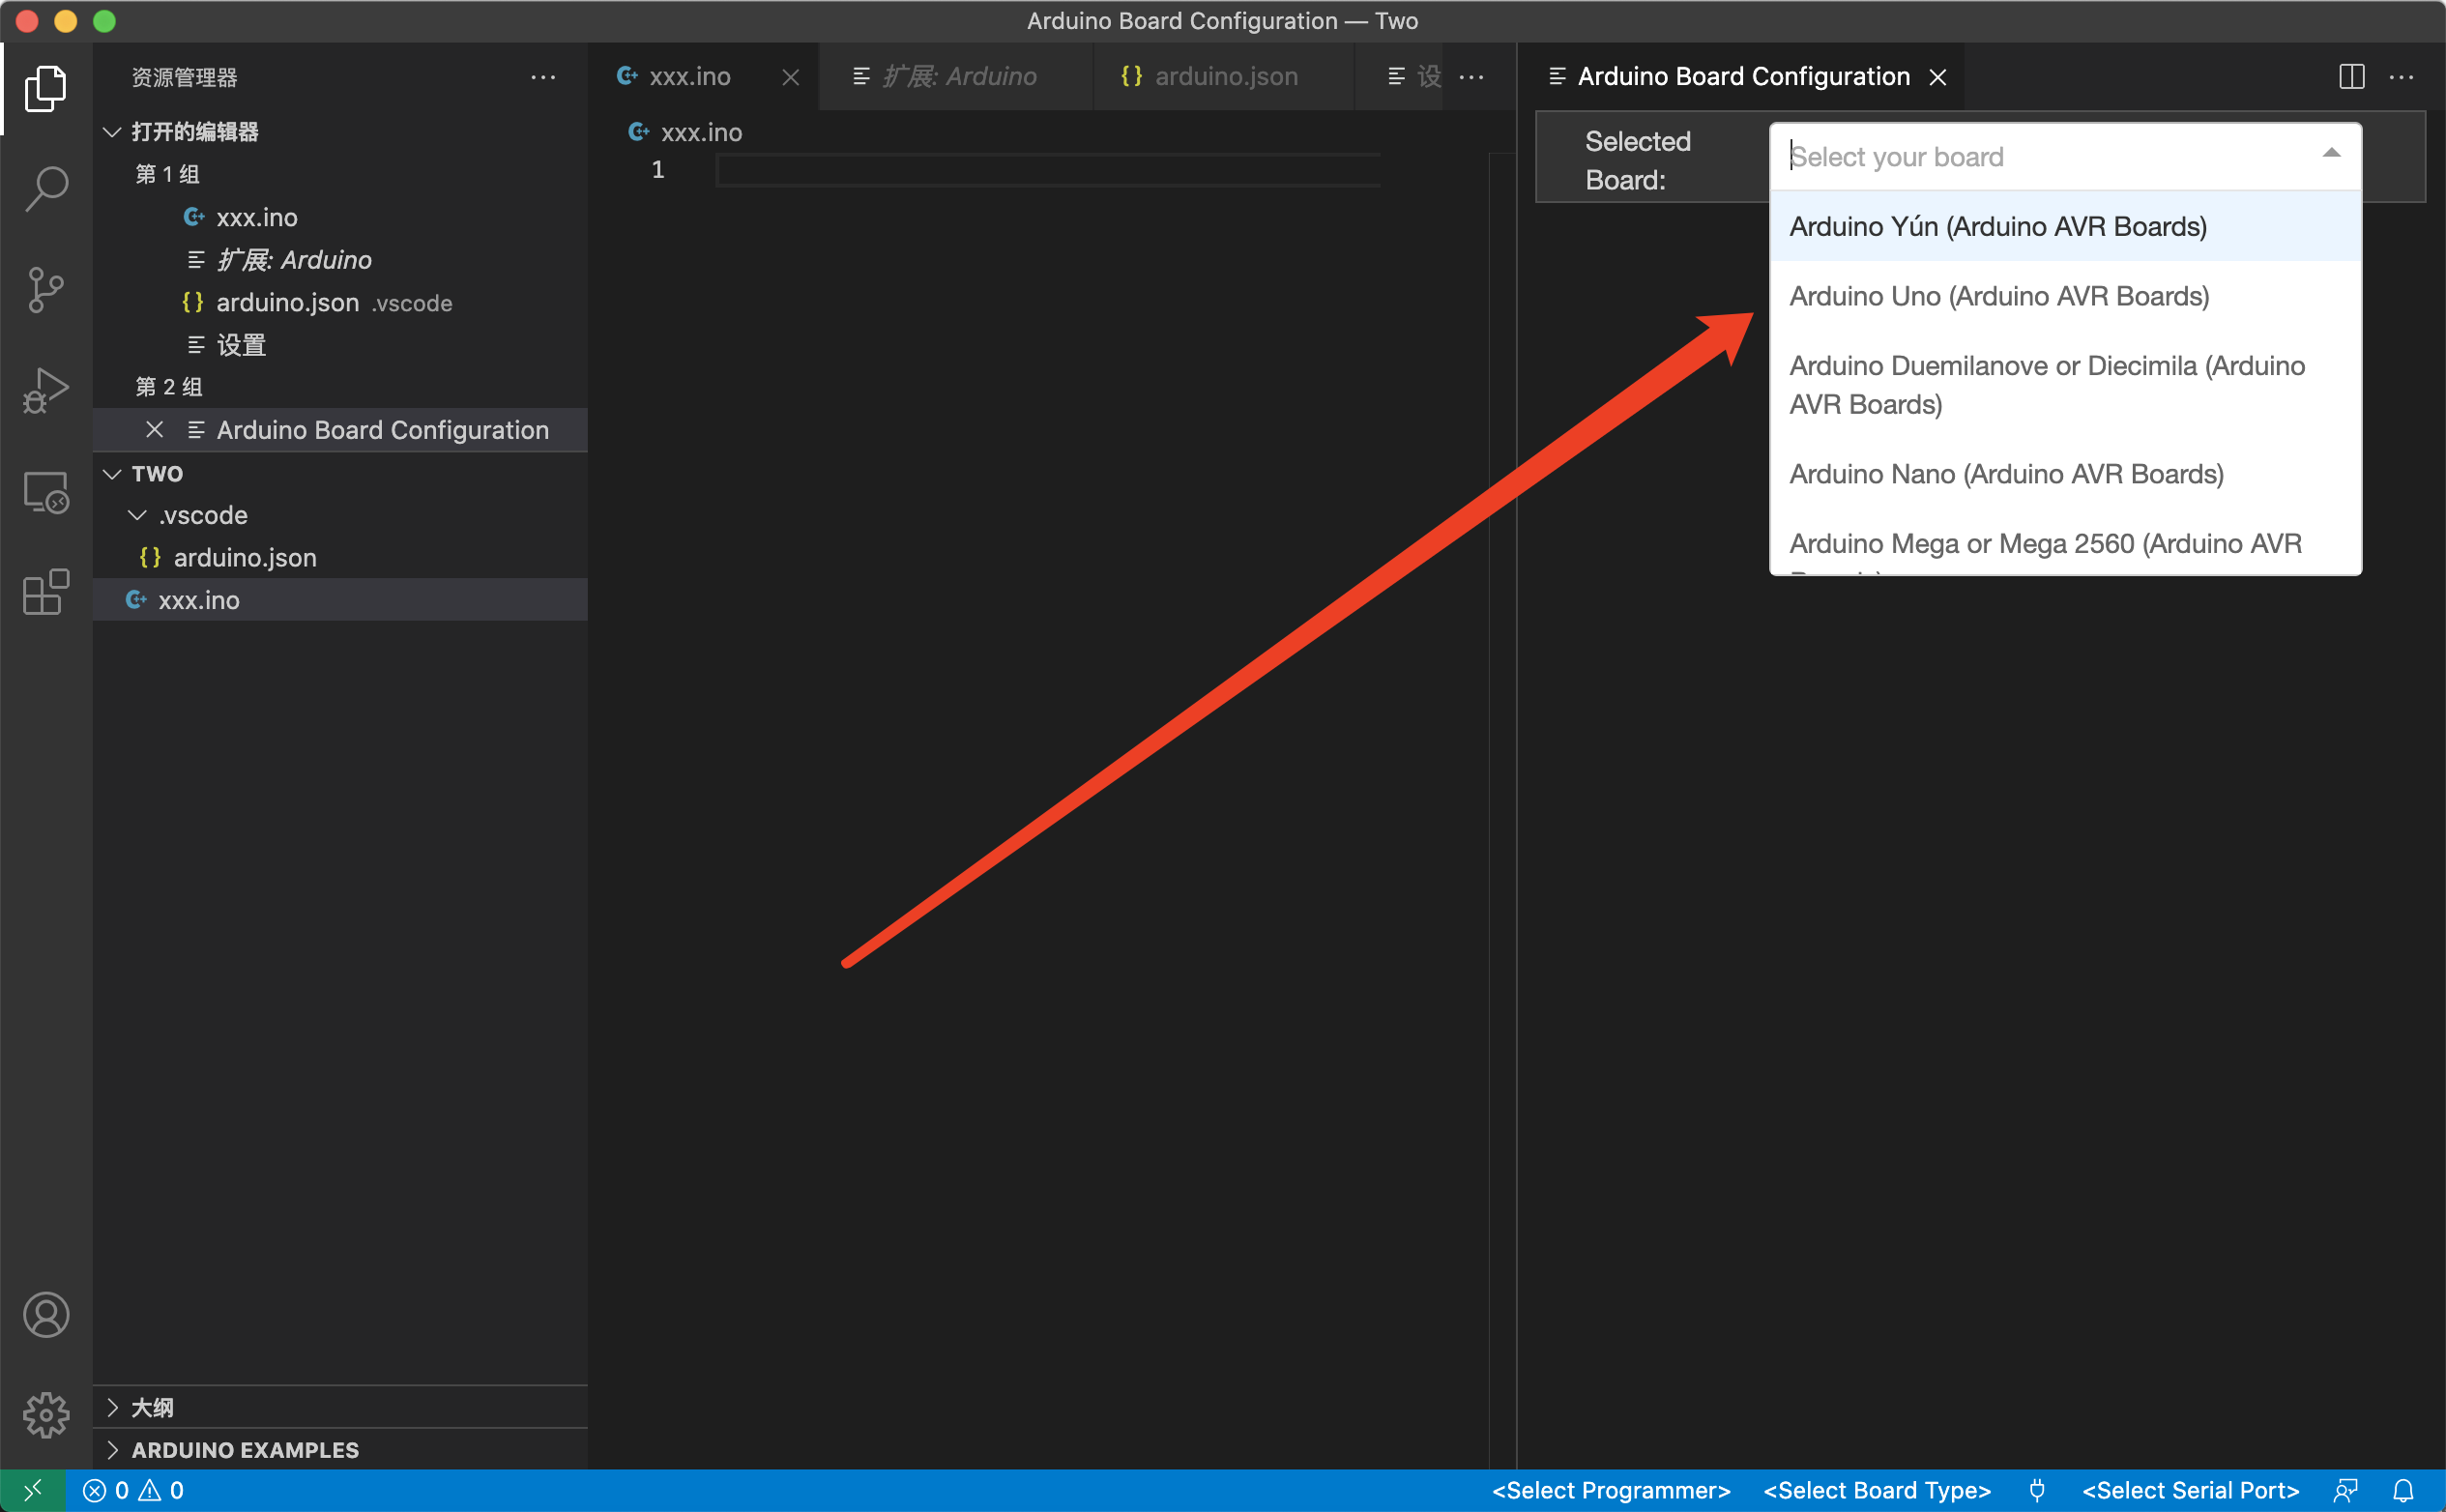Click the split editor right icon
Viewport: 2446px width, 1512px height.
pyautogui.click(x=2352, y=77)
